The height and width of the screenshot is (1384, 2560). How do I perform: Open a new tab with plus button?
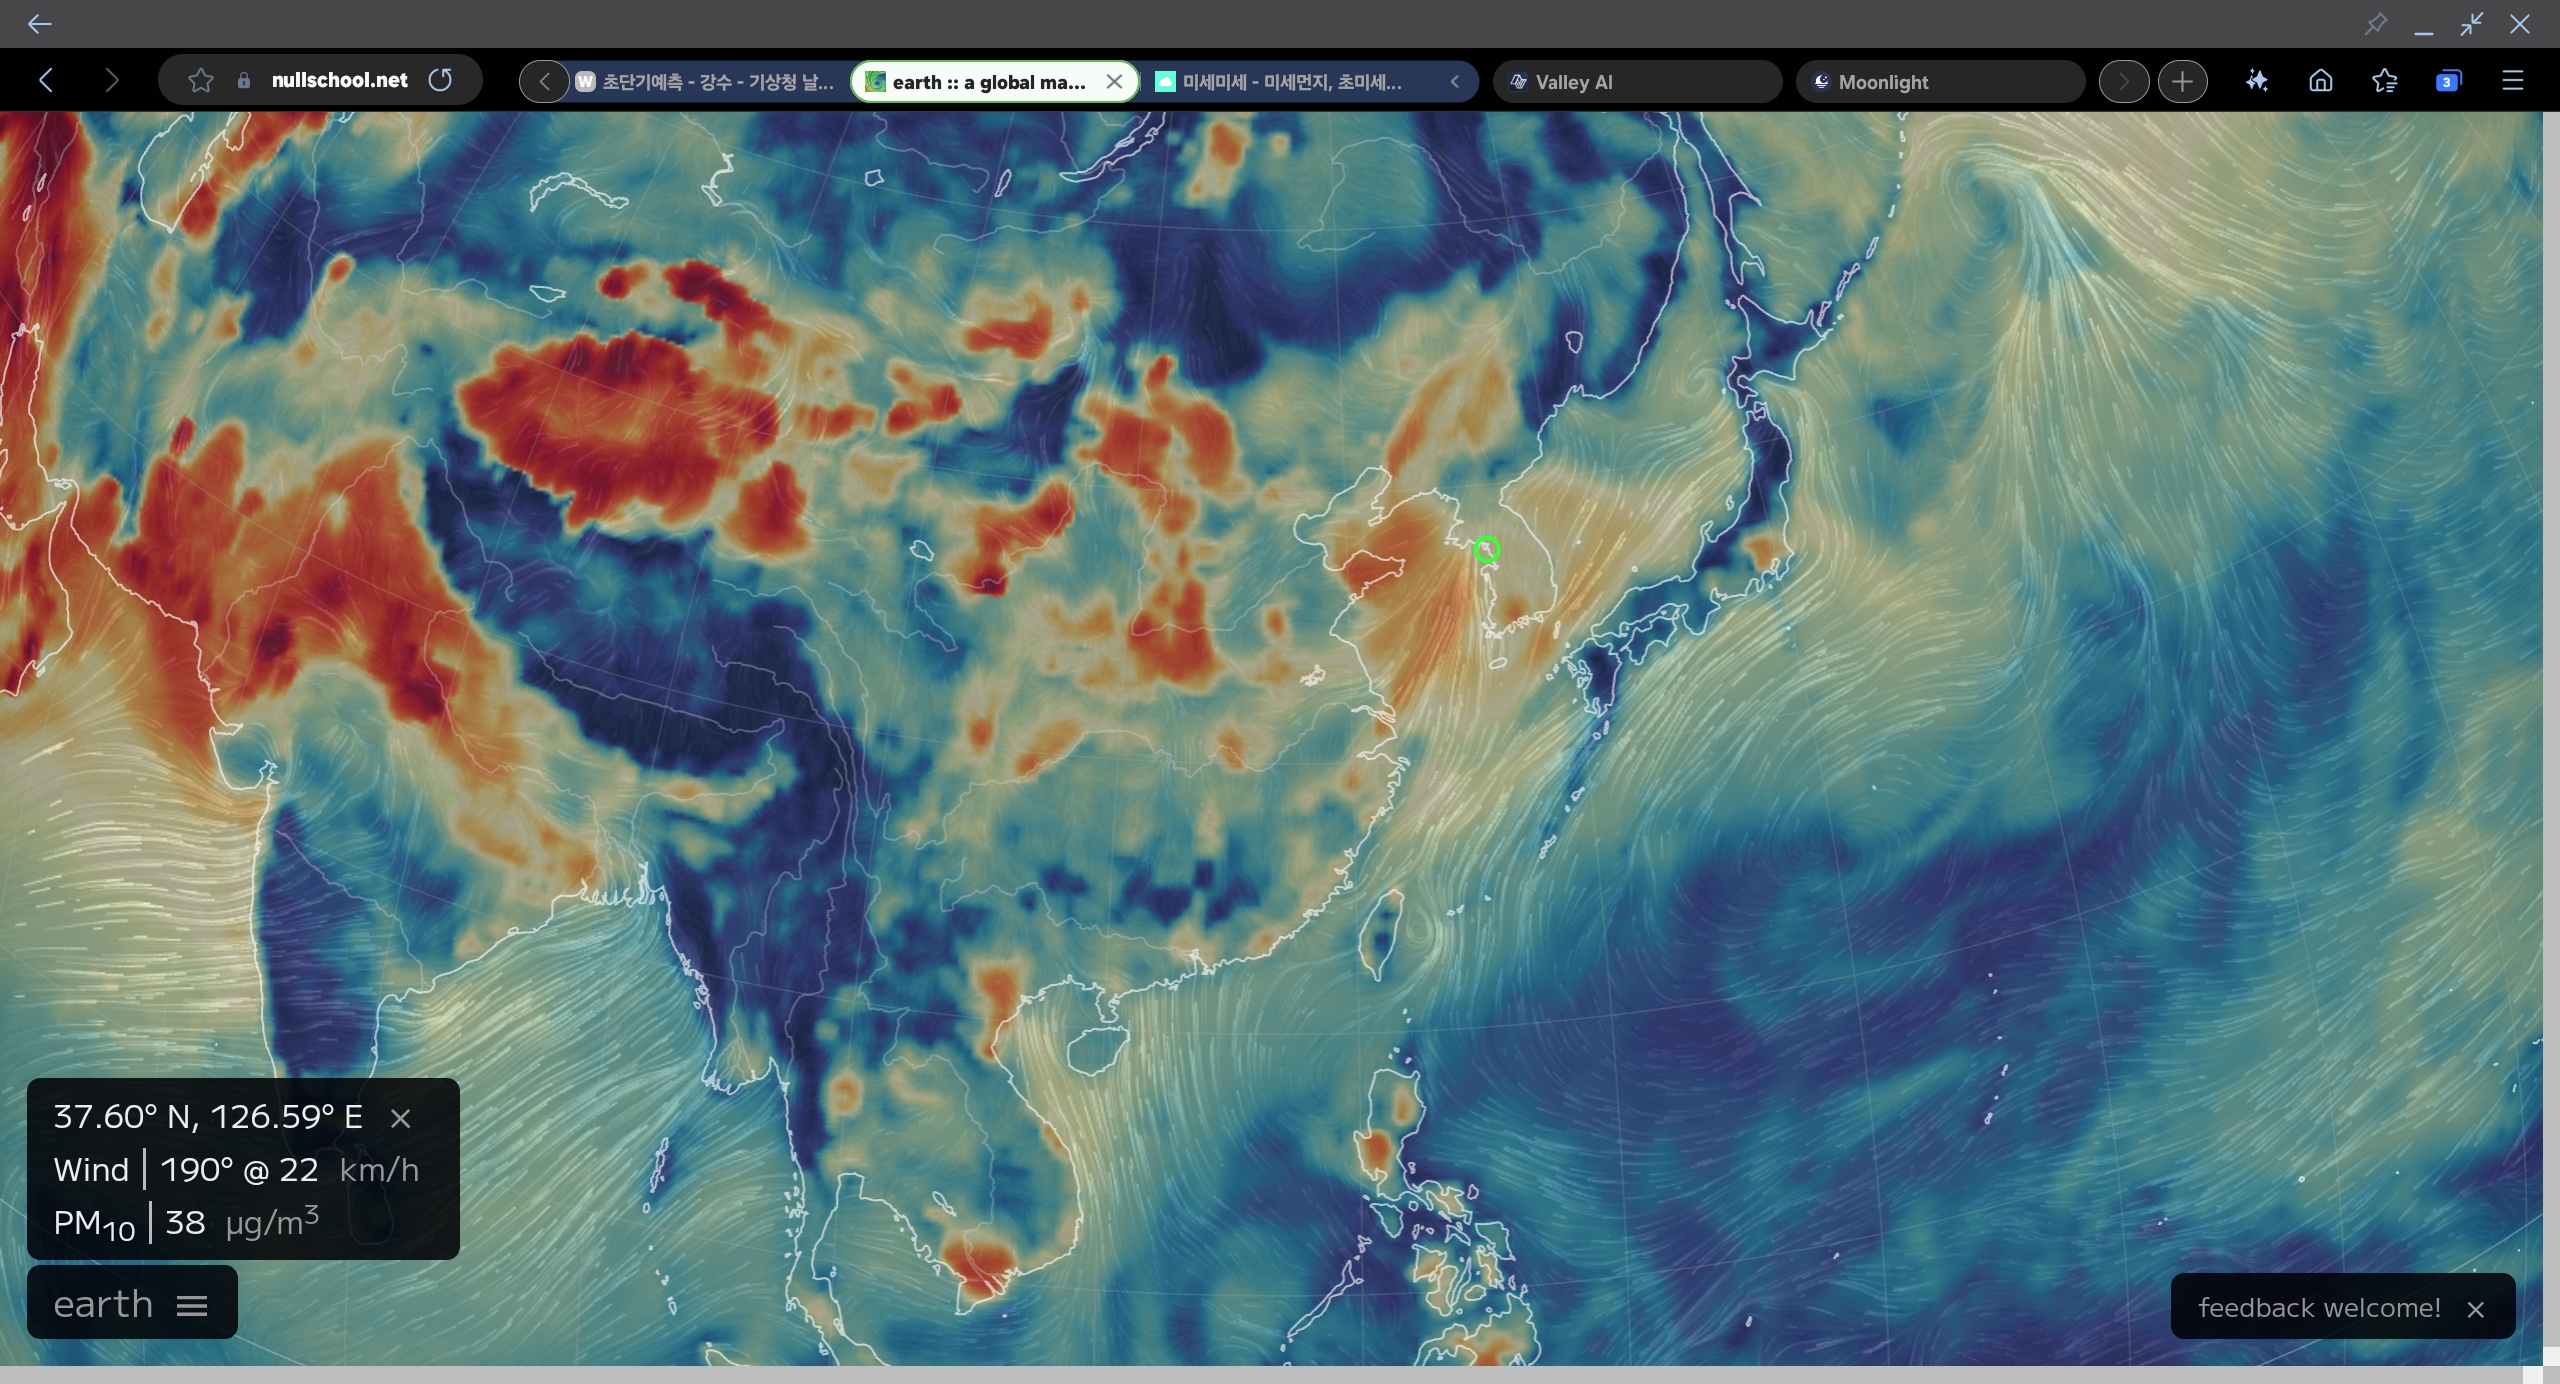pyautogui.click(x=2183, y=82)
